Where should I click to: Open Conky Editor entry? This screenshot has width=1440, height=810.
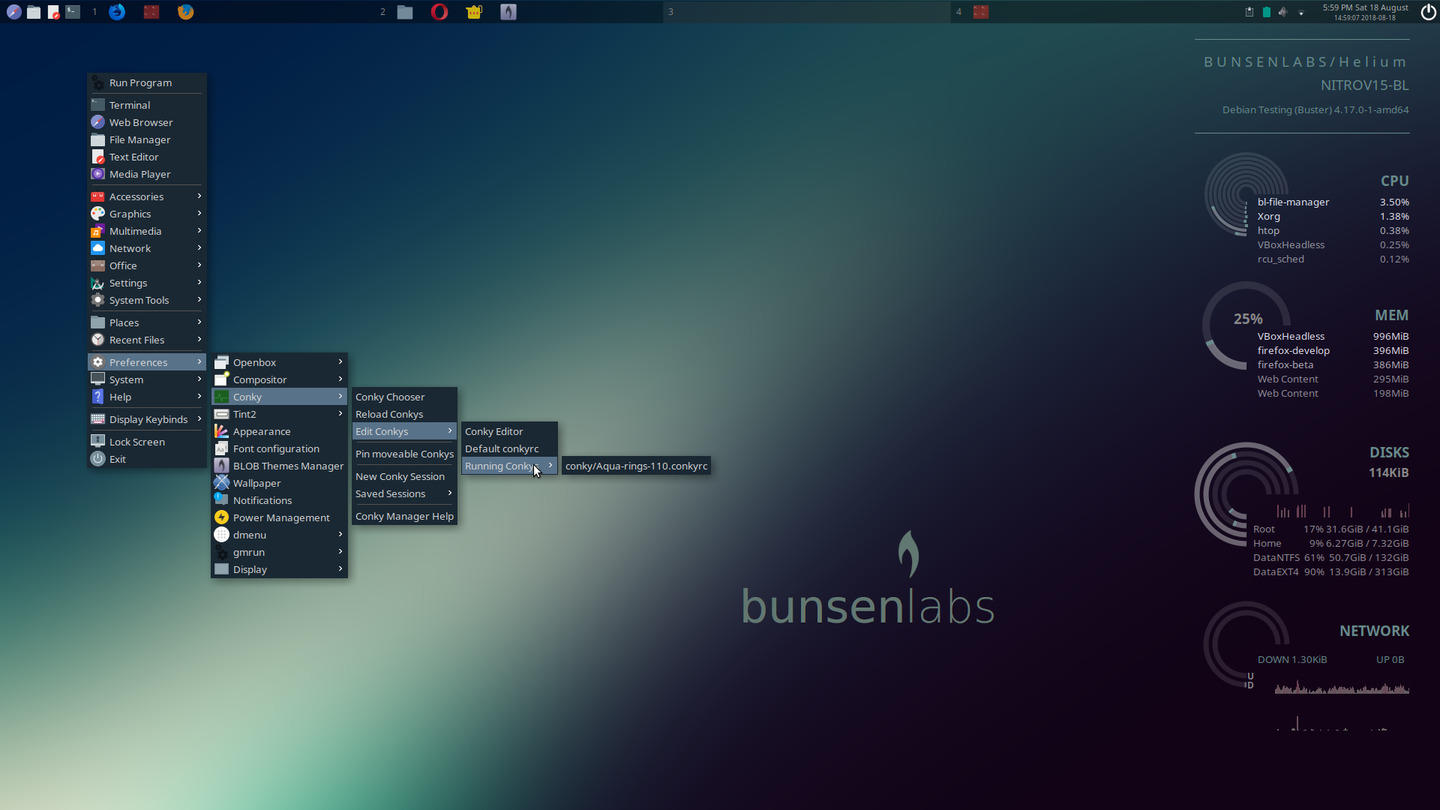[x=509, y=432]
